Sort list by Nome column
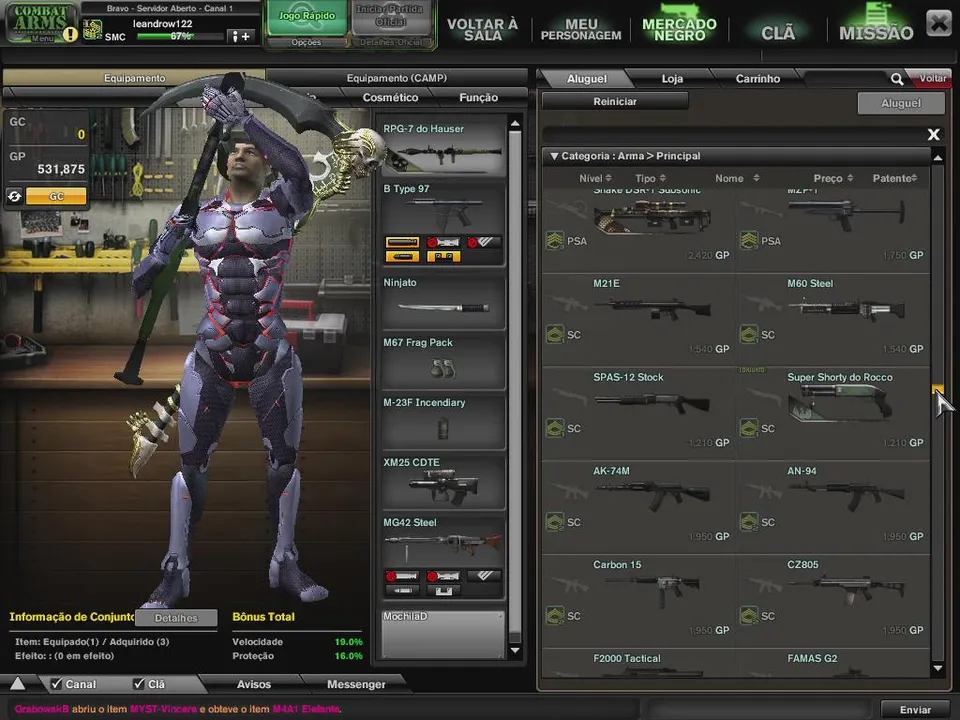Image resolution: width=960 pixels, height=720 pixels. coord(737,178)
